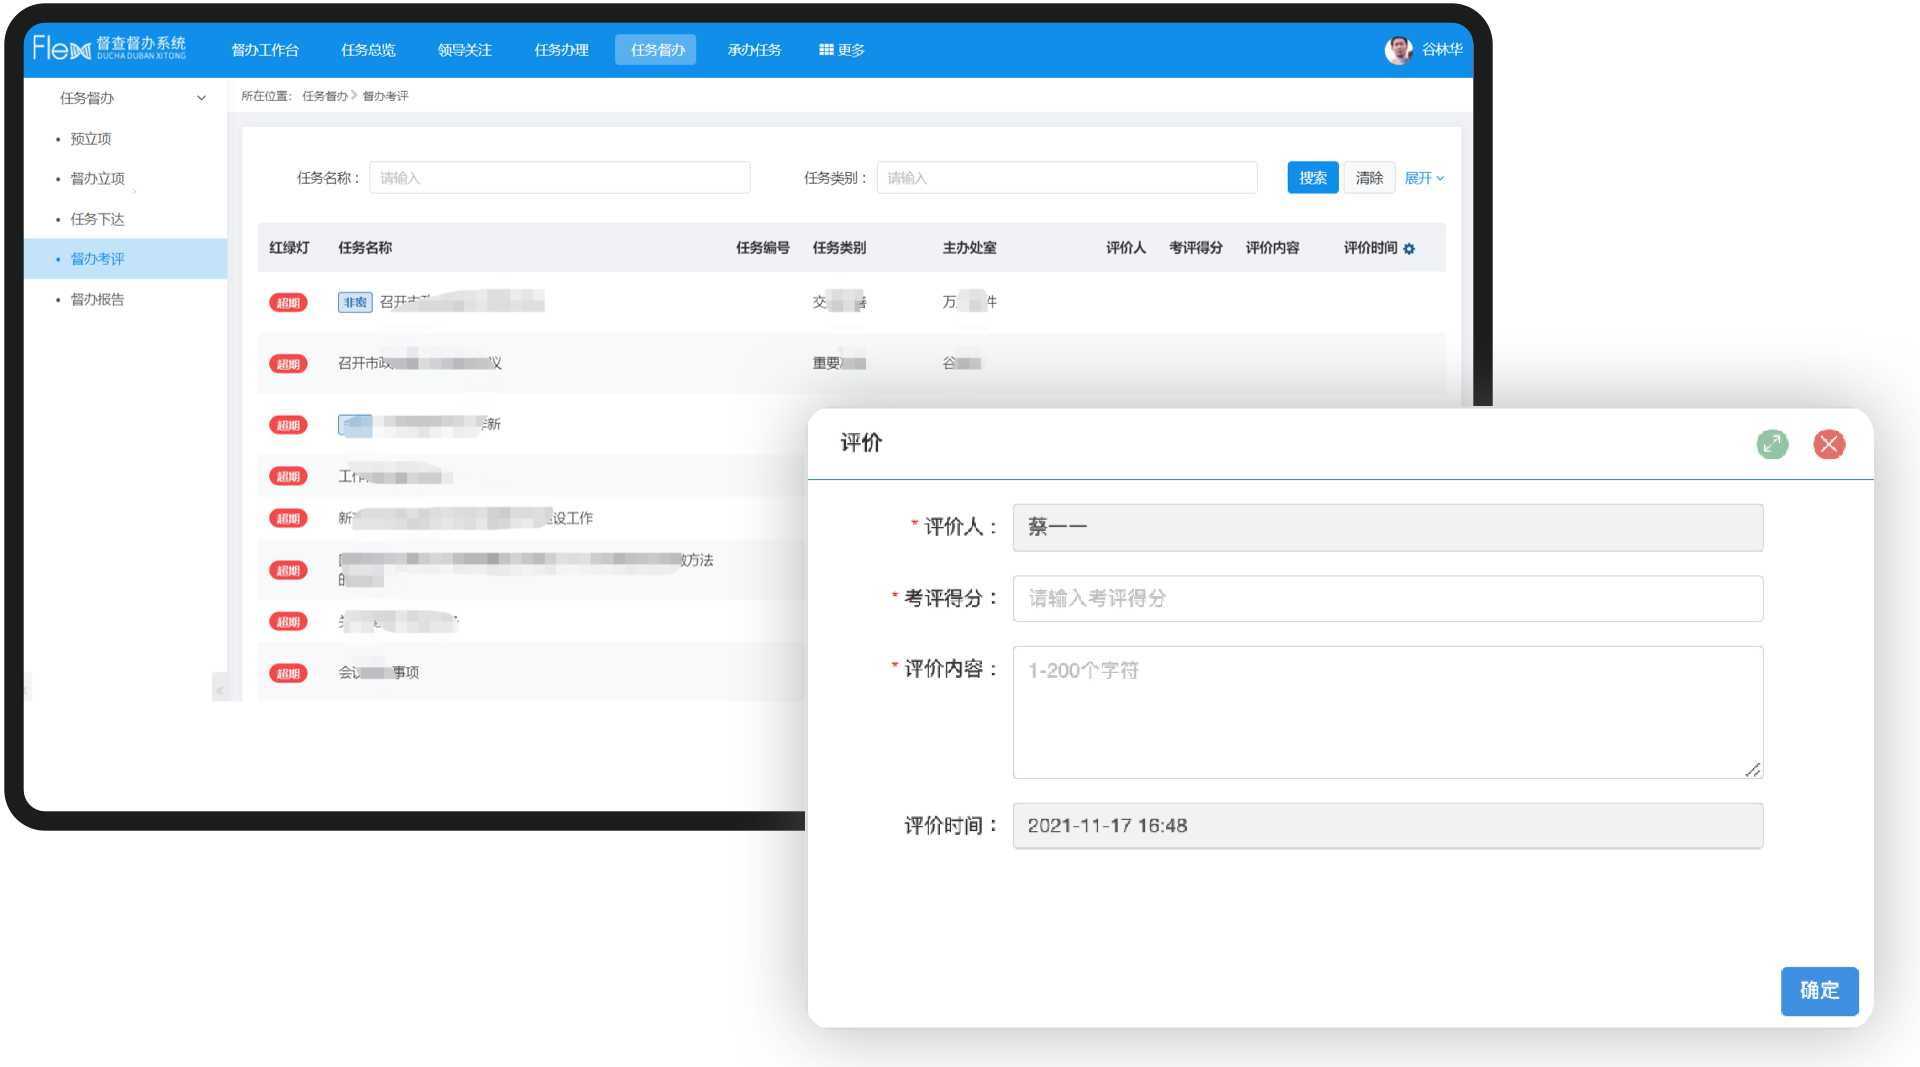The image size is (1920, 1067).
Task: Focus the 任务类别 search field
Action: coord(1067,178)
